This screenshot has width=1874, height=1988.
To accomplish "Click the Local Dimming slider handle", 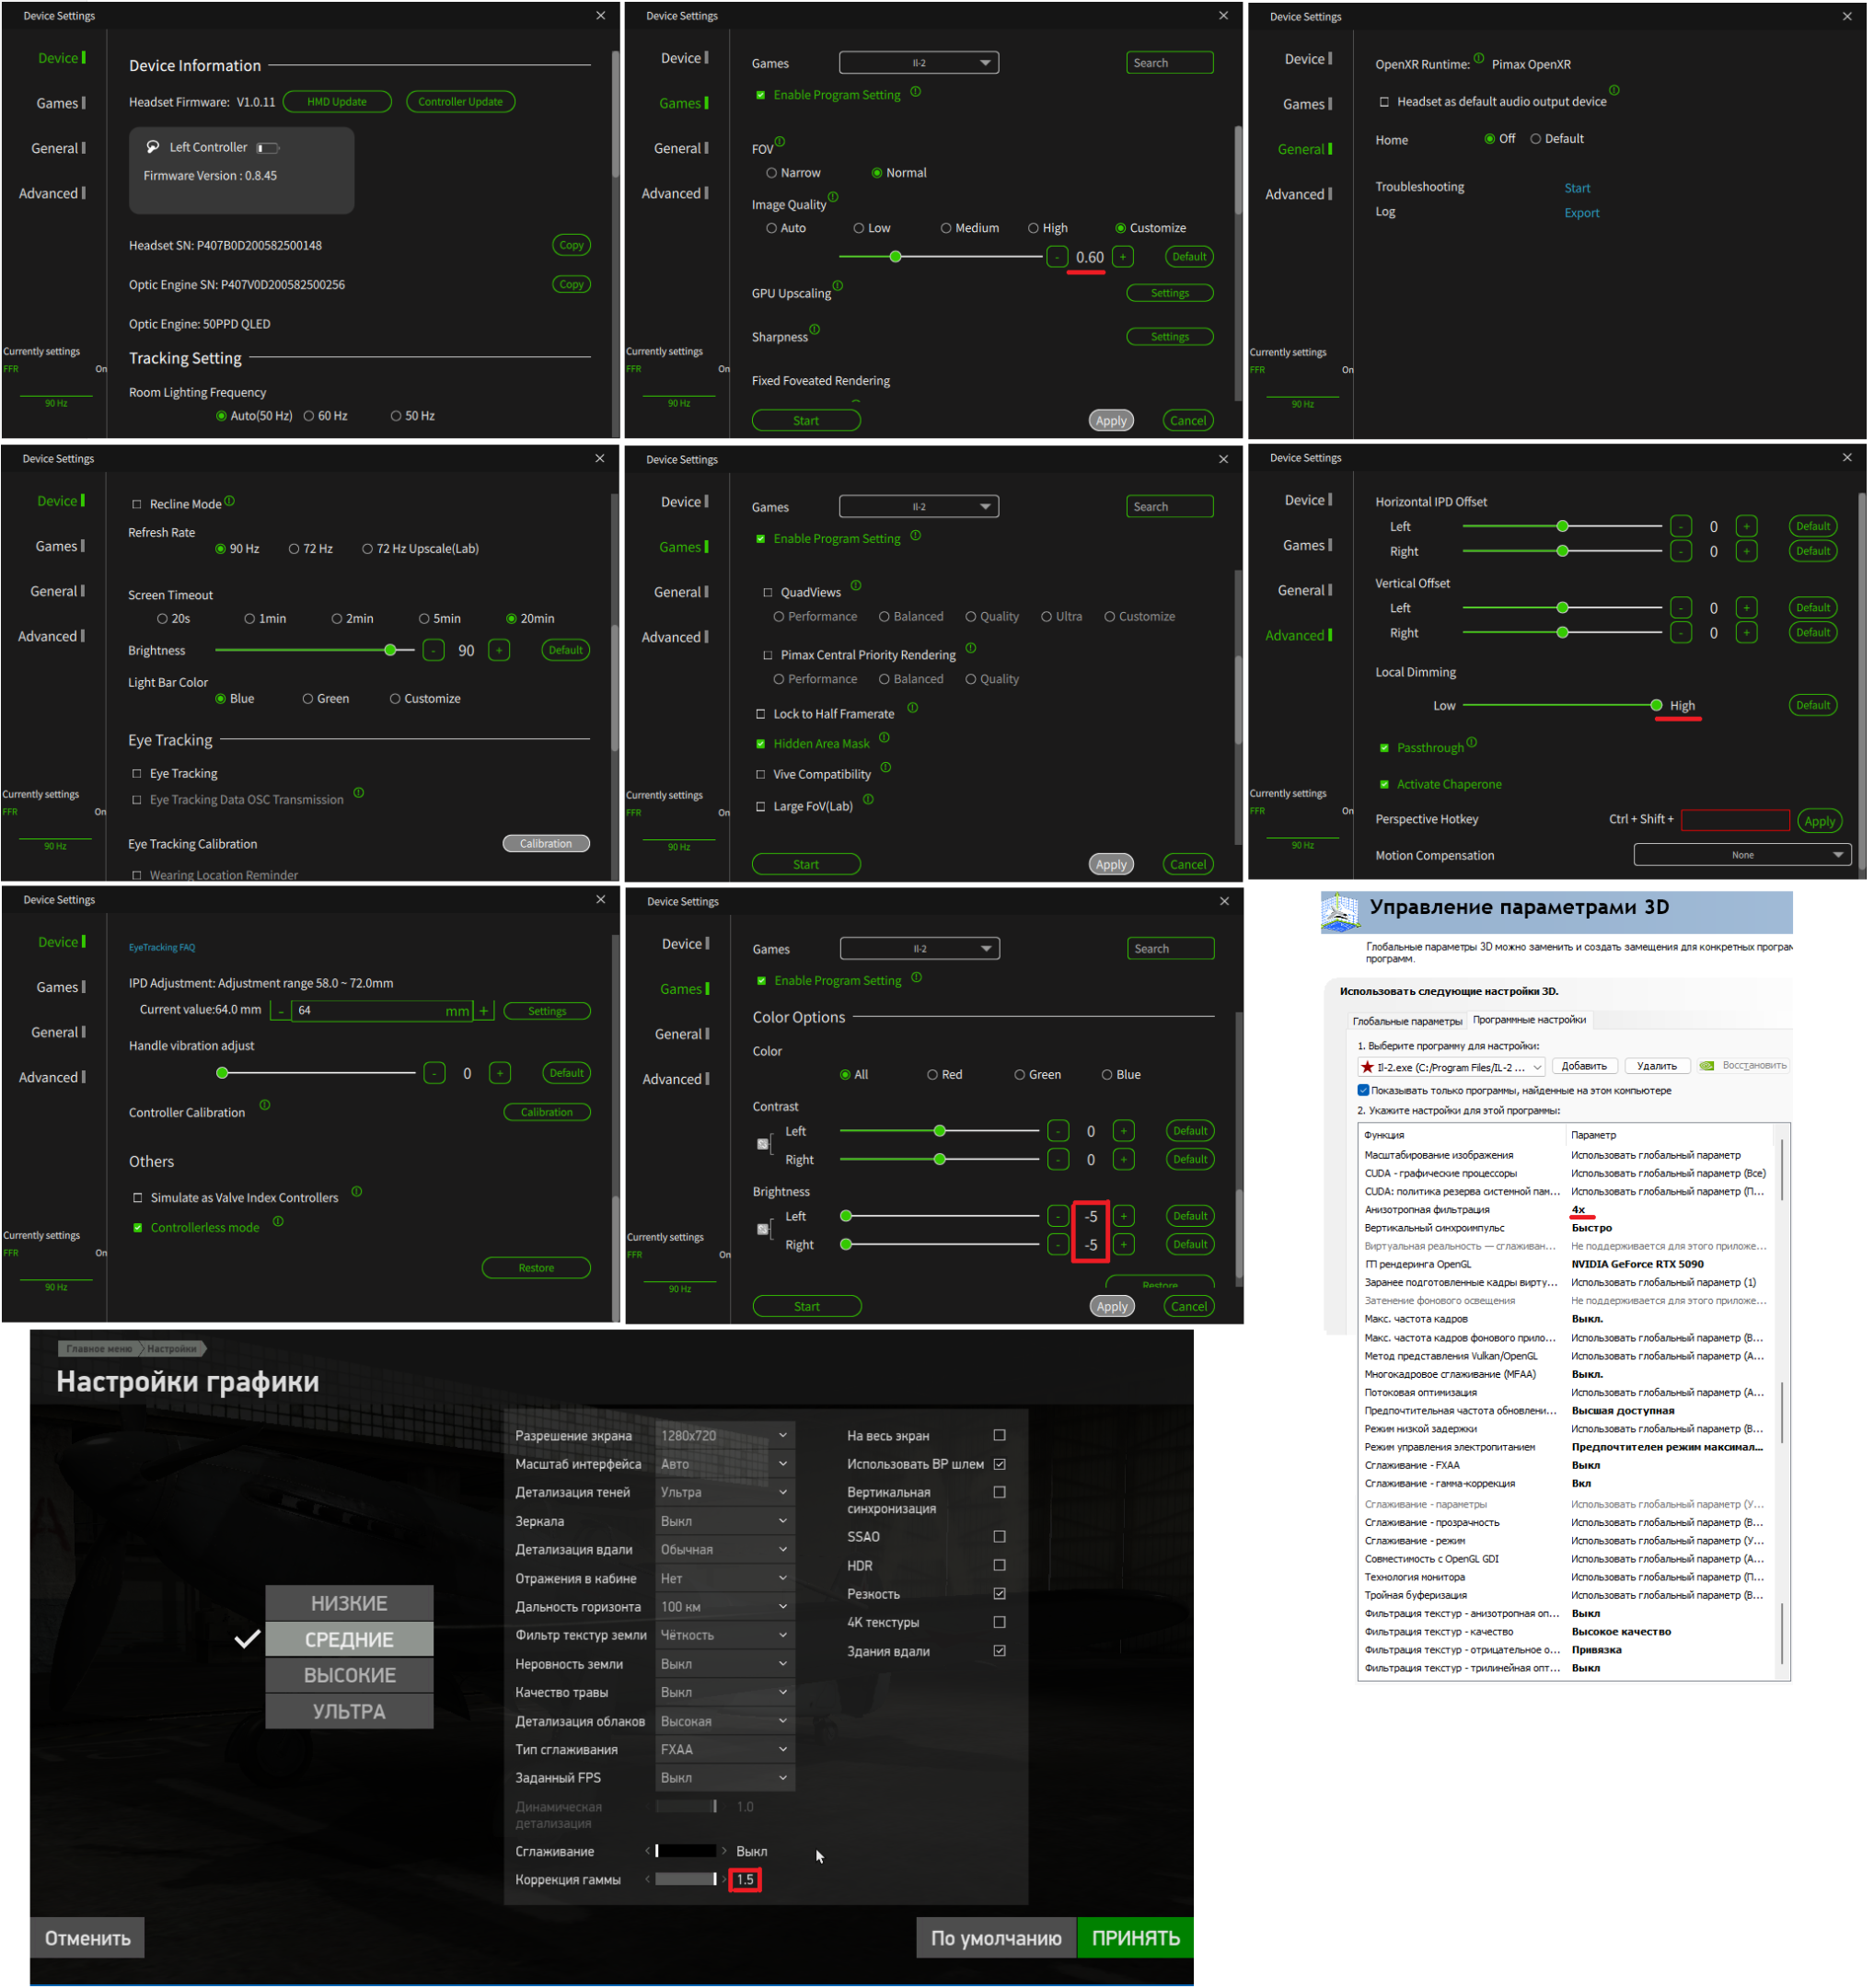I will 1657,706.
